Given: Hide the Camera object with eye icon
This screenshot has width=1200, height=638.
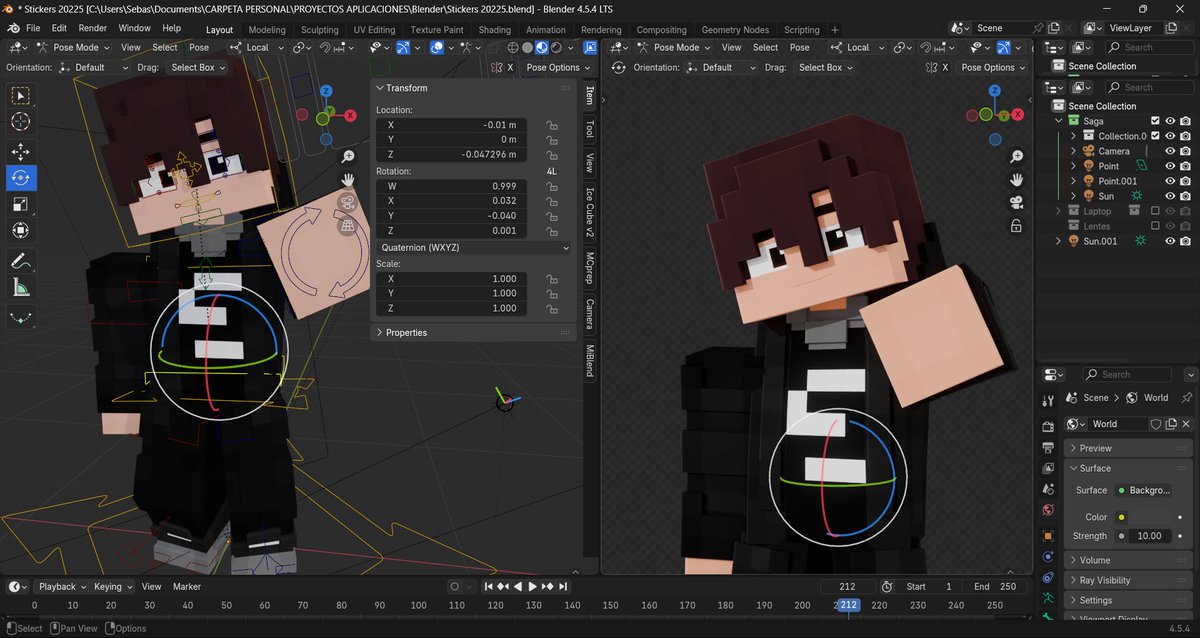Looking at the screenshot, I should pos(1170,151).
